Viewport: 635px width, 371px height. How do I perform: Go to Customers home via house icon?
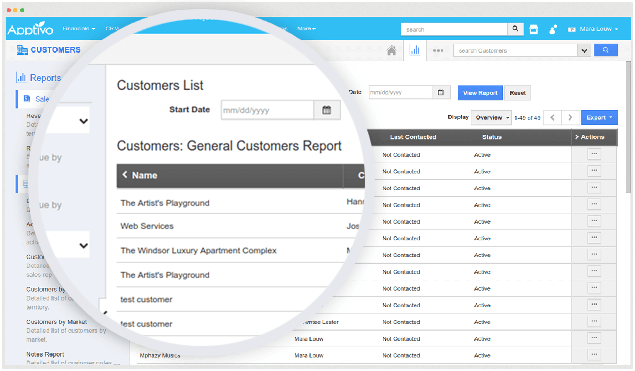tap(391, 51)
